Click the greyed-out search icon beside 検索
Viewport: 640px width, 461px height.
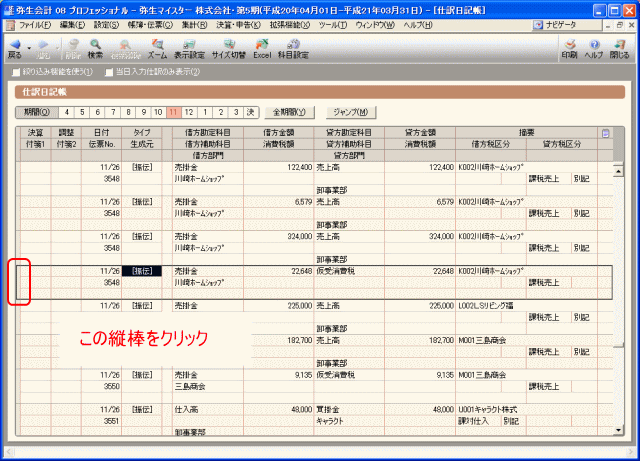pyautogui.click(x=125, y=44)
